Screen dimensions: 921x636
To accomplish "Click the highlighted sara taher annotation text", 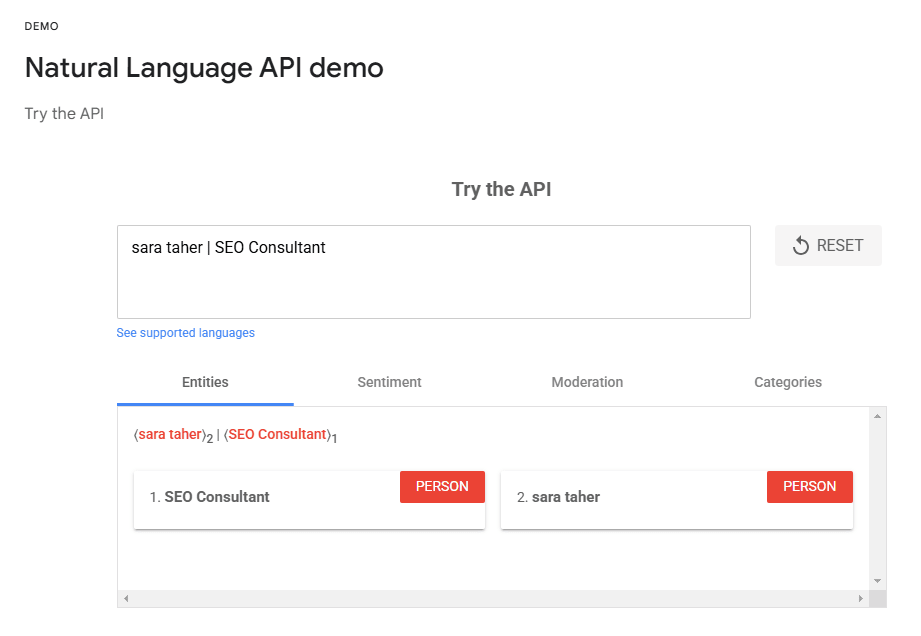I will (170, 434).
